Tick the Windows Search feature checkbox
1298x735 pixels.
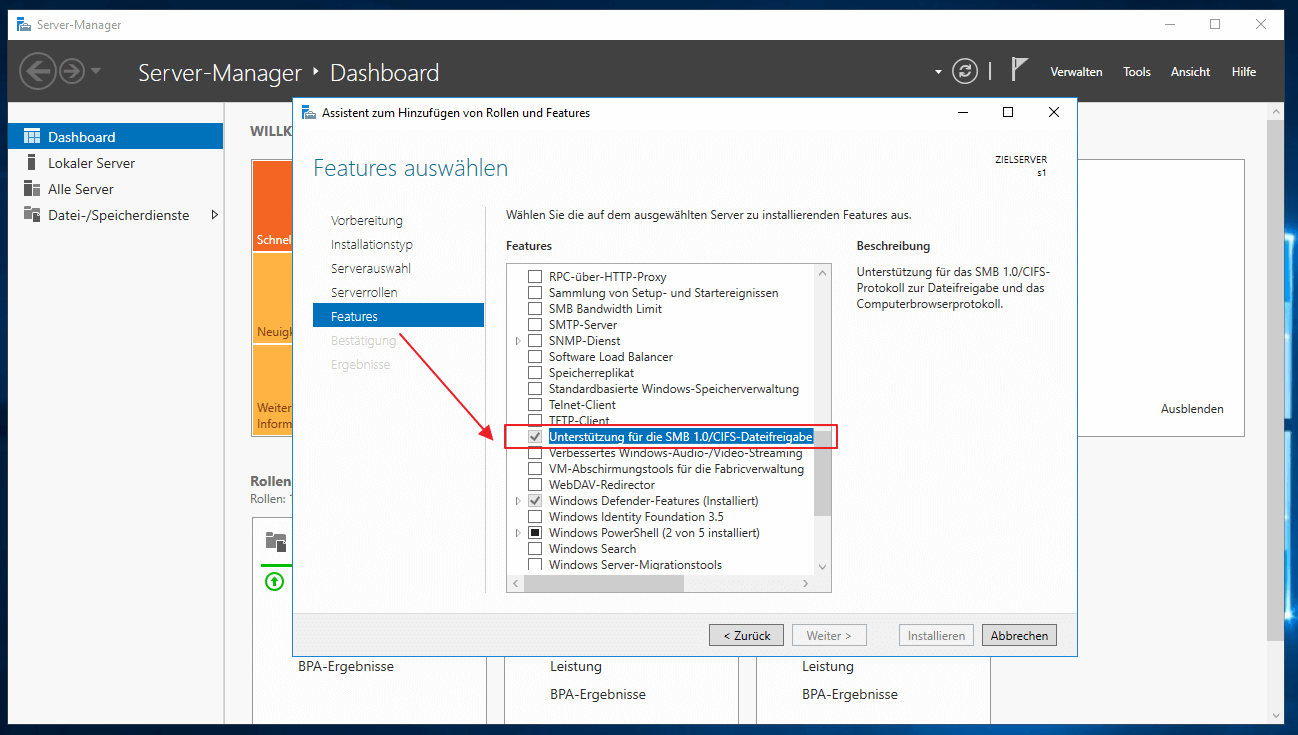[x=535, y=549]
